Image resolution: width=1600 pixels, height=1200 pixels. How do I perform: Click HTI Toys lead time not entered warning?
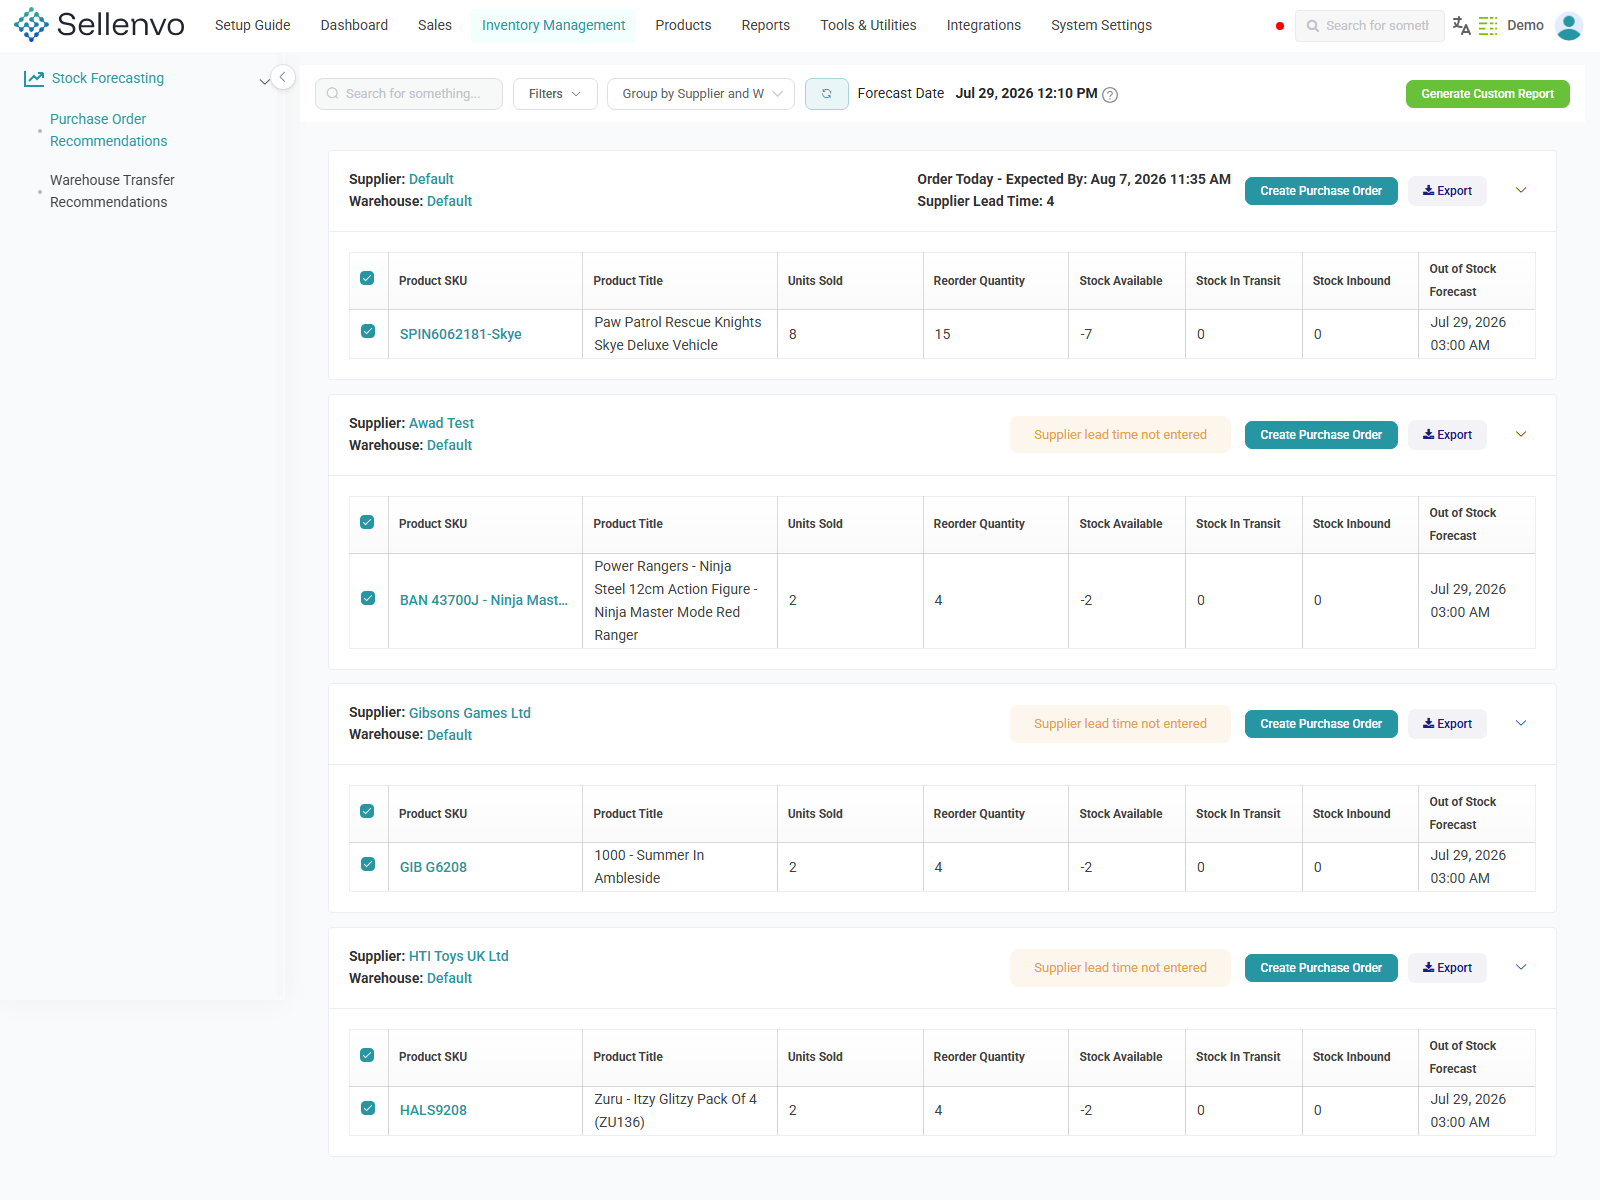[x=1120, y=968]
